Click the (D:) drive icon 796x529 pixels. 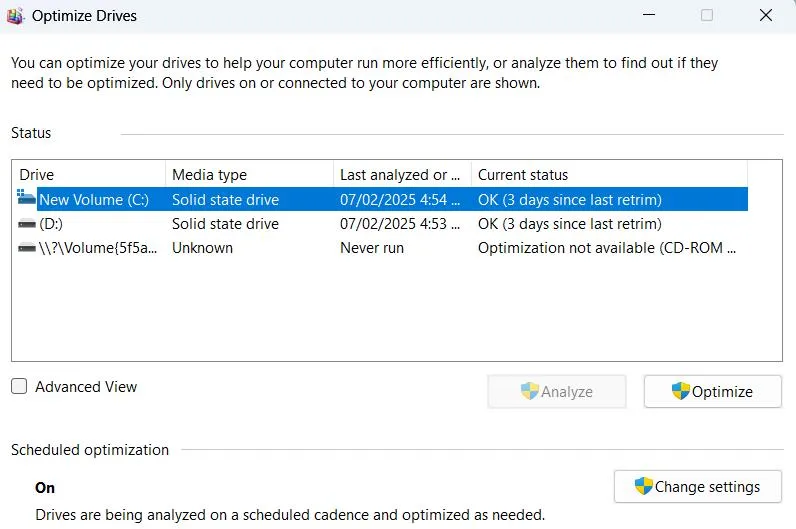27,224
